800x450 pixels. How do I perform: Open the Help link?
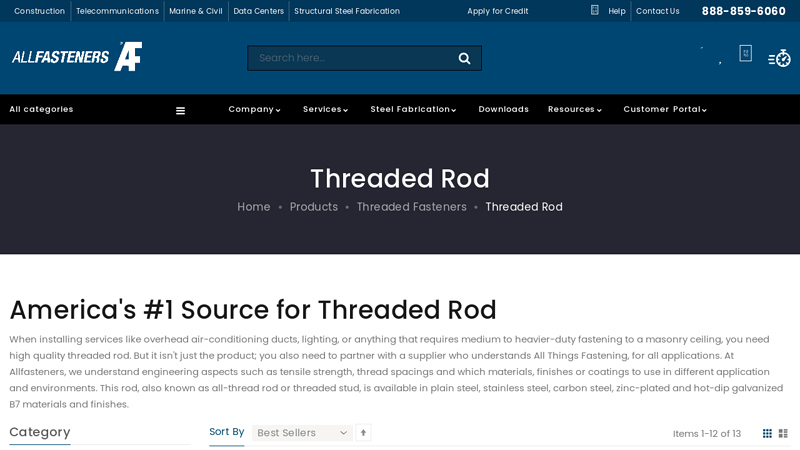tap(617, 11)
